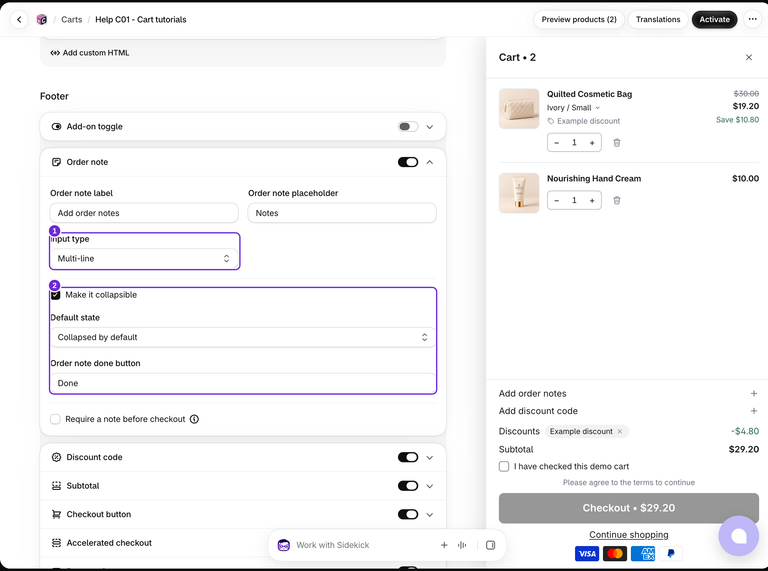Image resolution: width=768 pixels, height=571 pixels.
Task: Edit the Order note placeholder field
Action: pyautogui.click(x=342, y=213)
